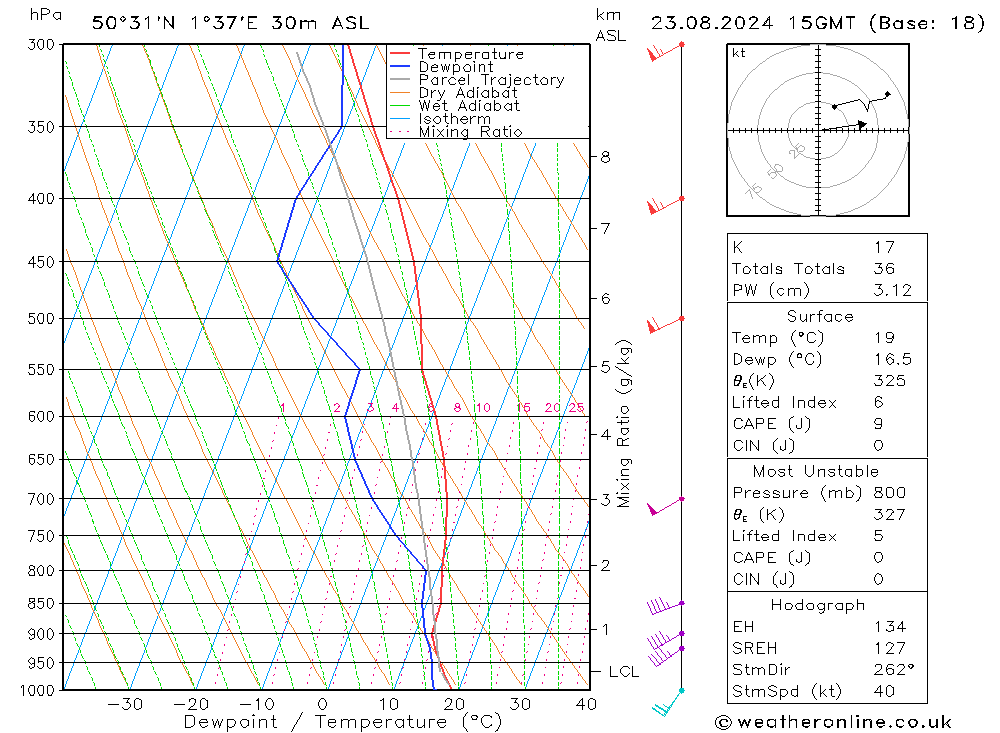1000x733 pixels.
Task: Click the EH value 134
Action: [x=890, y=626]
